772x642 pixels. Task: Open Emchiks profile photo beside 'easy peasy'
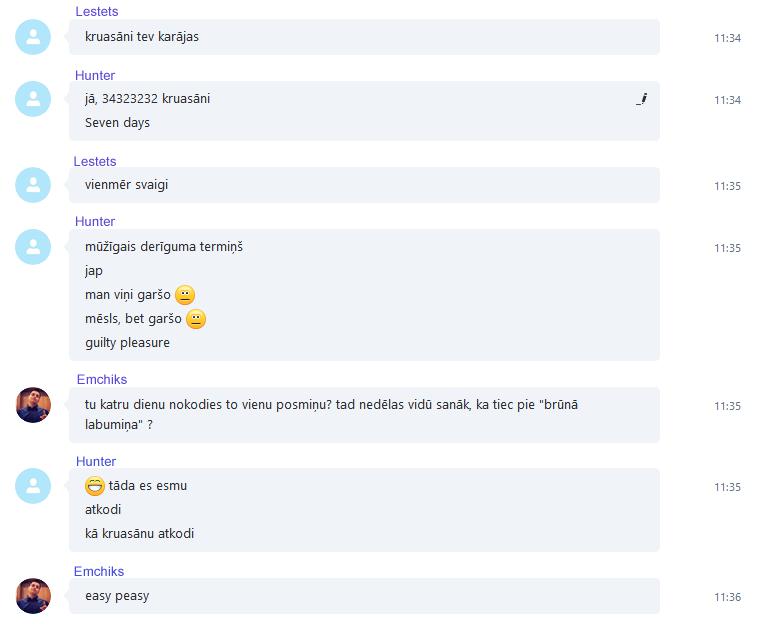[x=33, y=596]
